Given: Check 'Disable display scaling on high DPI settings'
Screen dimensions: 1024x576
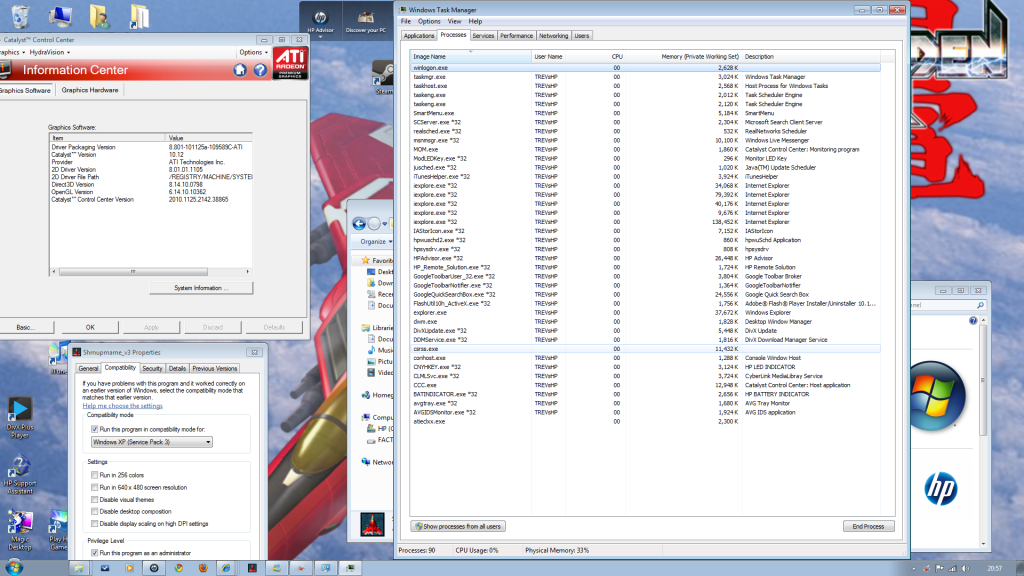Looking at the screenshot, I should [x=95, y=524].
